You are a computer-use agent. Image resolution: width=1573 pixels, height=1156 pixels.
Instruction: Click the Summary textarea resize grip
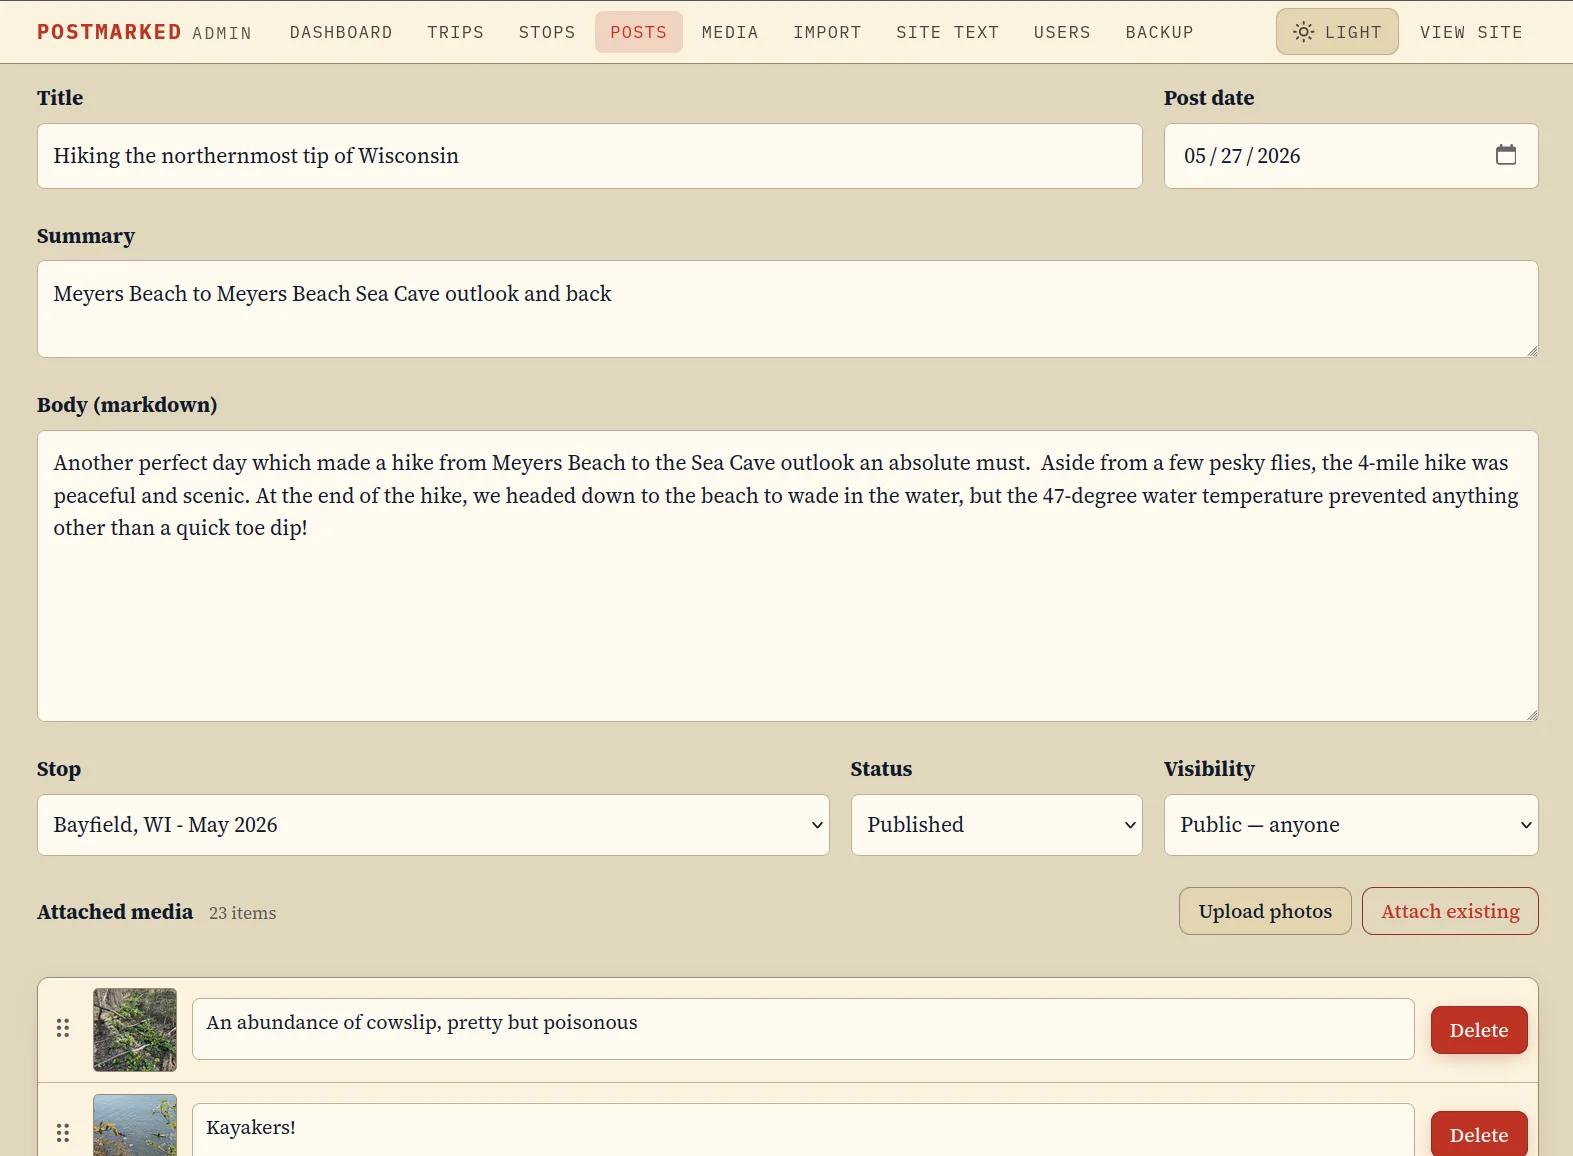tap(1532, 351)
